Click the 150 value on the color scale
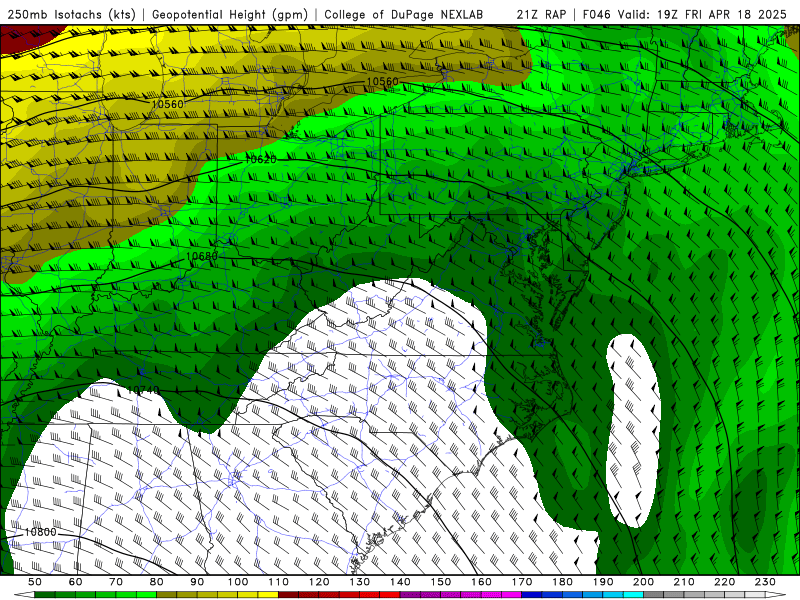This screenshot has width=800, height=600. [440, 582]
